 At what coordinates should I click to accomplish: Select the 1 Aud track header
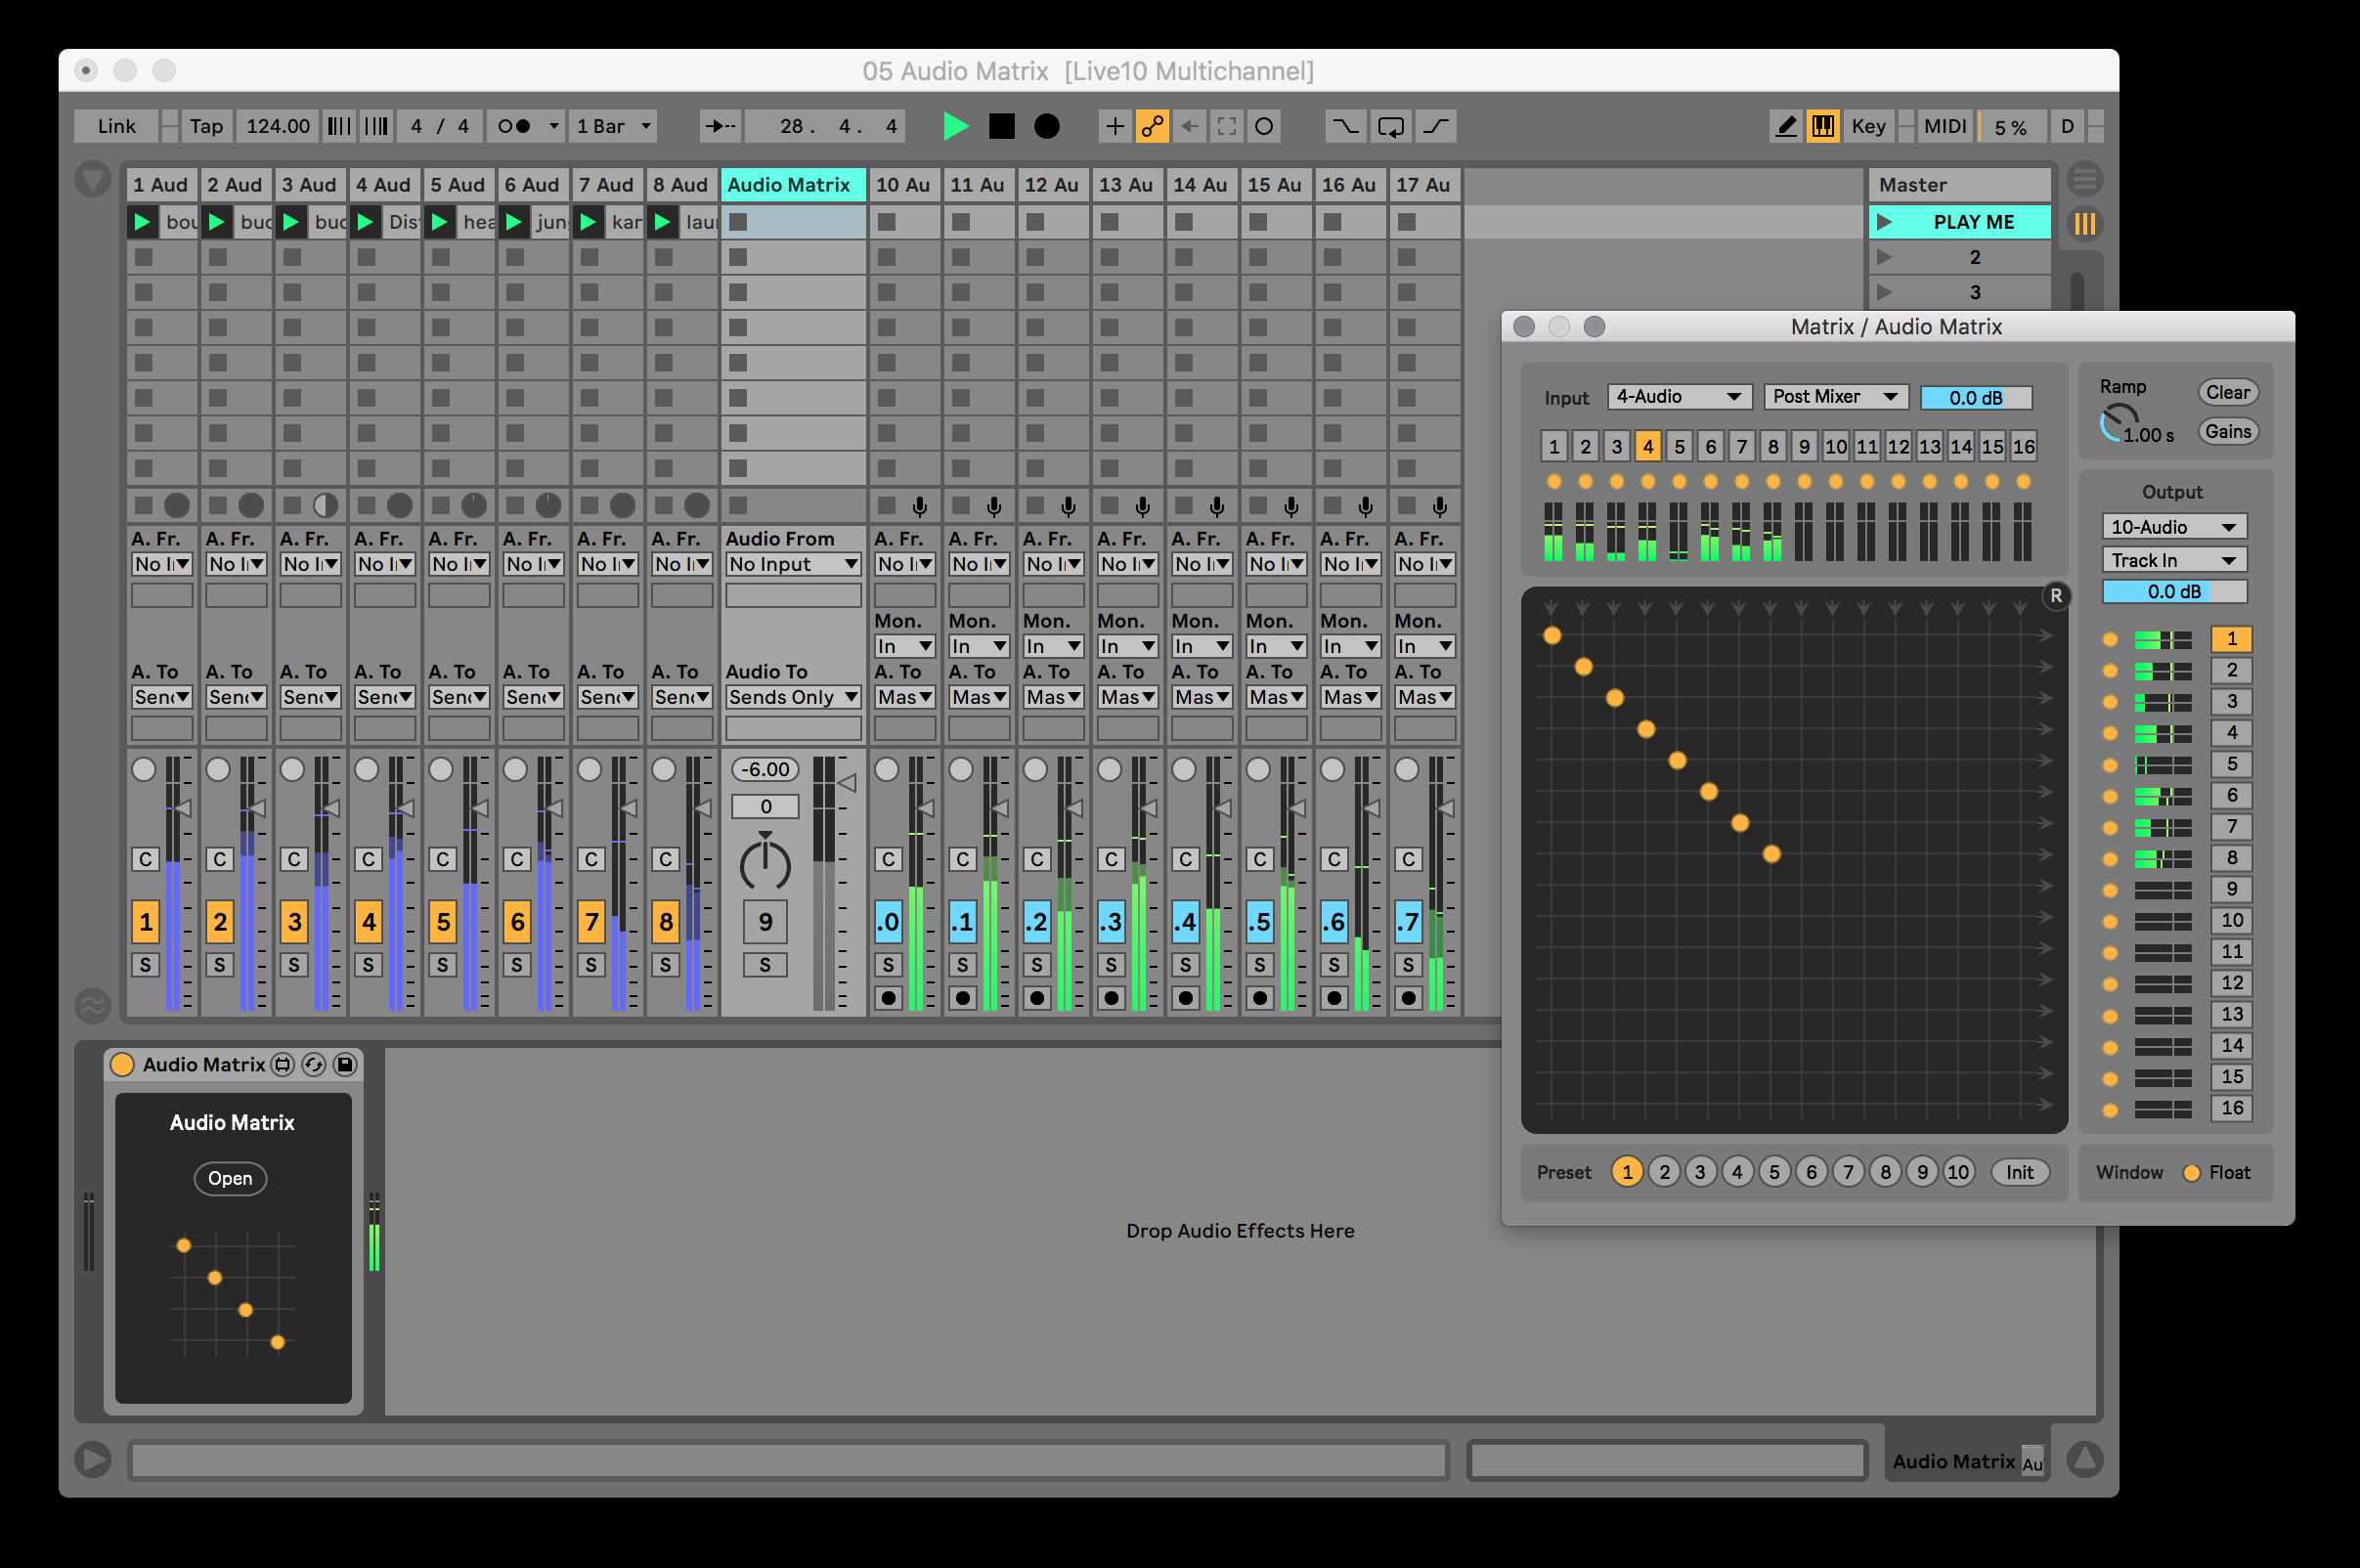pos(162,184)
